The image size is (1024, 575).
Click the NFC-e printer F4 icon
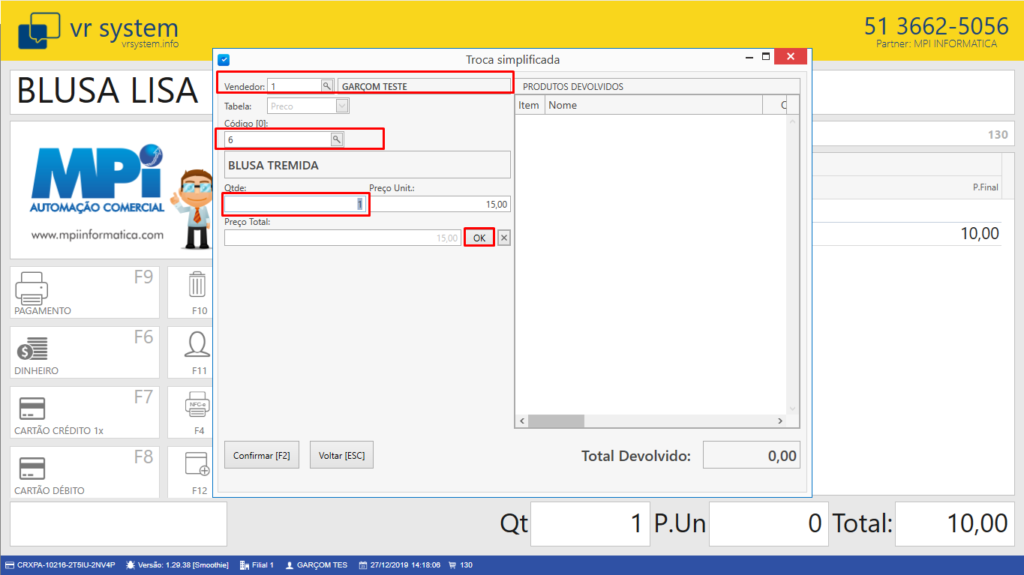coord(198,407)
